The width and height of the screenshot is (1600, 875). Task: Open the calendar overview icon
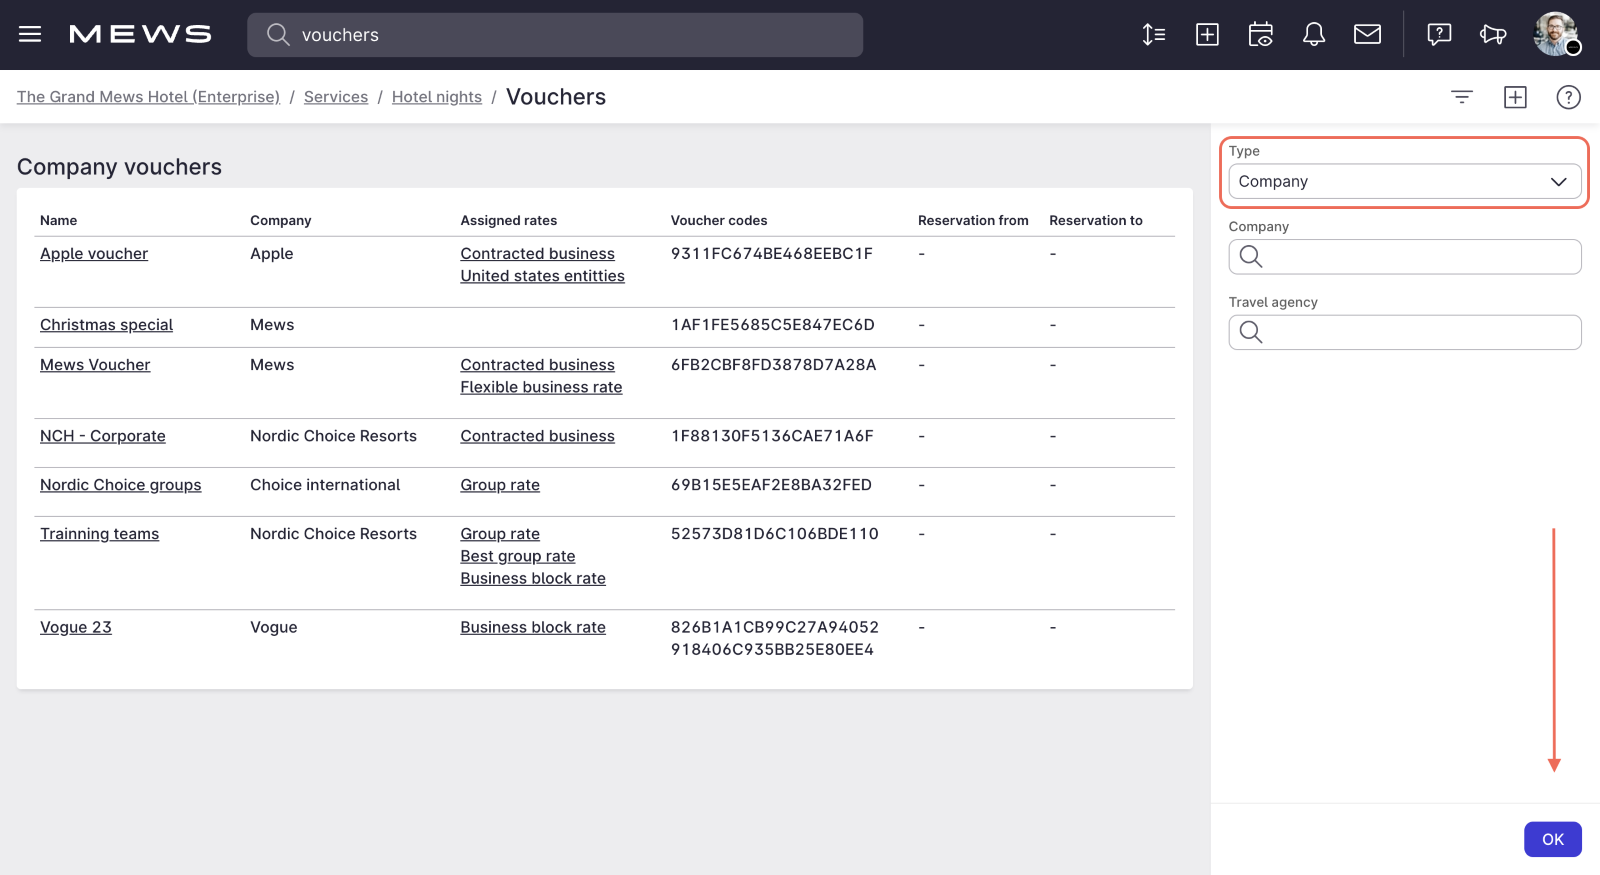(x=1260, y=35)
